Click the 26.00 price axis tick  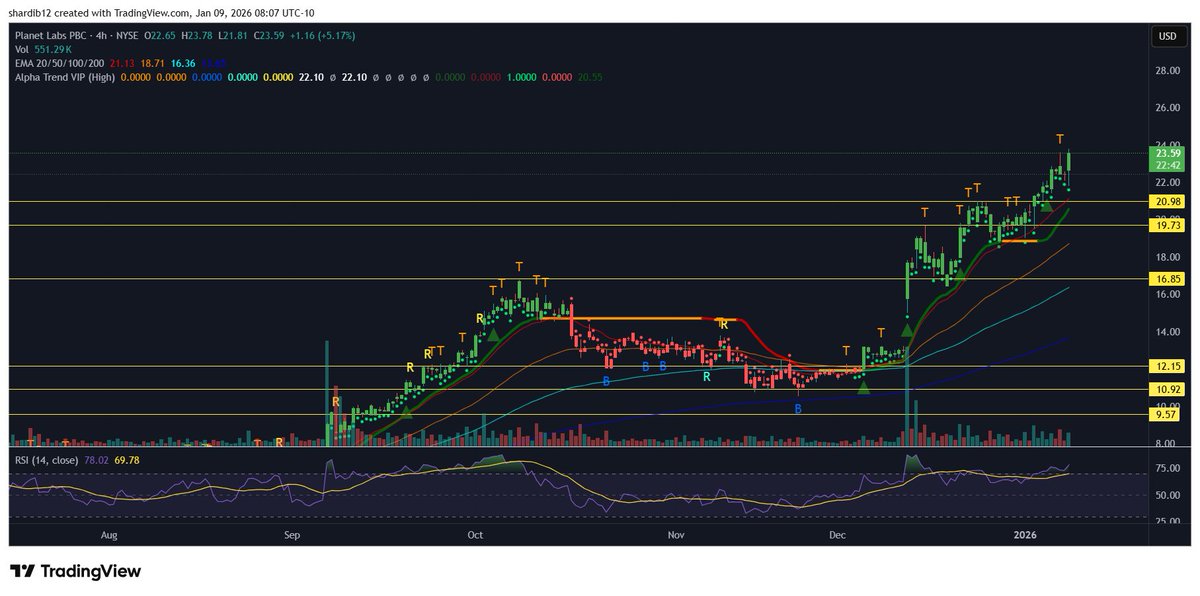click(1167, 108)
